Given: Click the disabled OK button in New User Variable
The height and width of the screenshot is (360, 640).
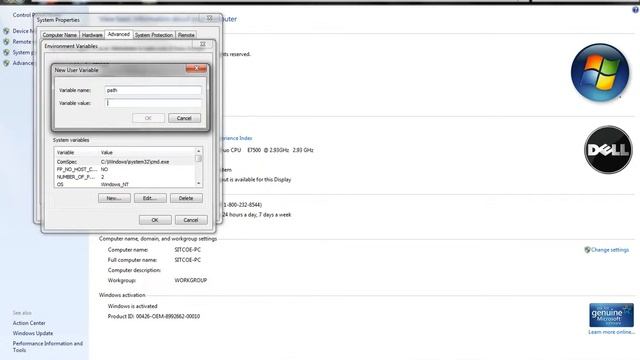Looking at the screenshot, I should (148, 118).
